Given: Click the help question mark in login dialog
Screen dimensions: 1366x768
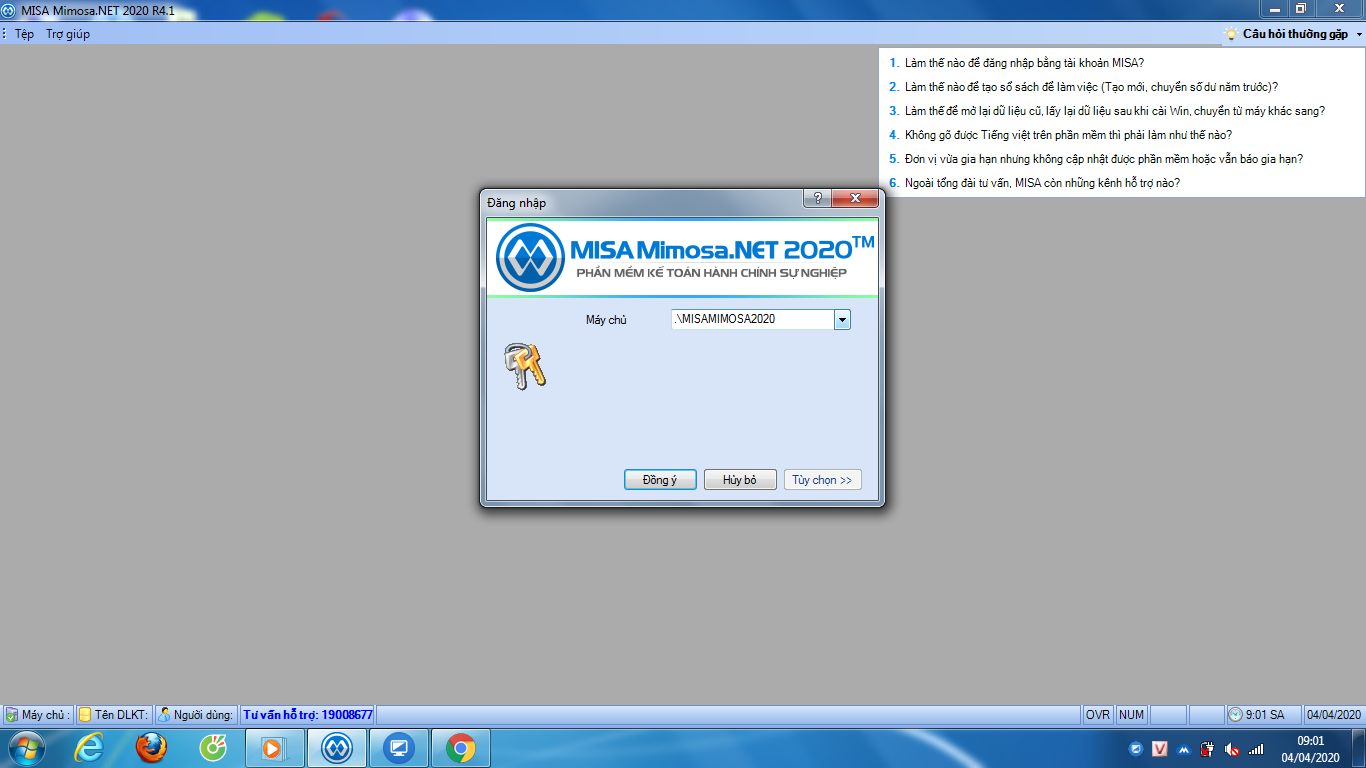Looking at the screenshot, I should pyautogui.click(x=817, y=199).
